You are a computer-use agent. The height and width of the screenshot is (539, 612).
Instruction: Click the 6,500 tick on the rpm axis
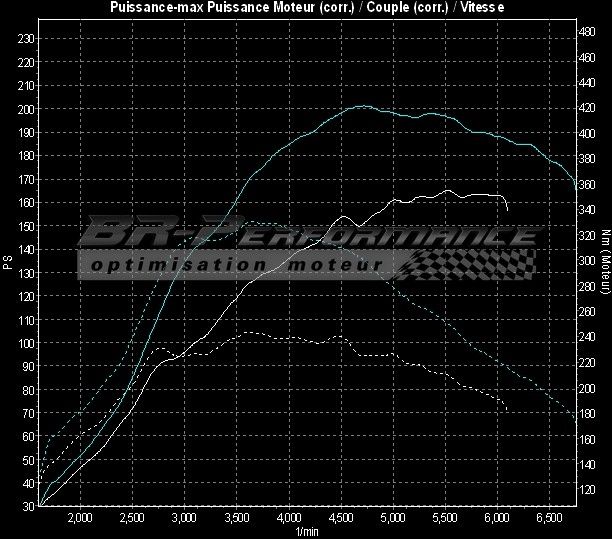[549, 517]
